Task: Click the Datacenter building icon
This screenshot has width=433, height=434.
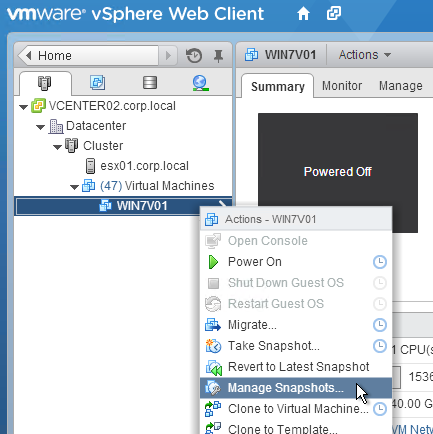Action: (56, 126)
